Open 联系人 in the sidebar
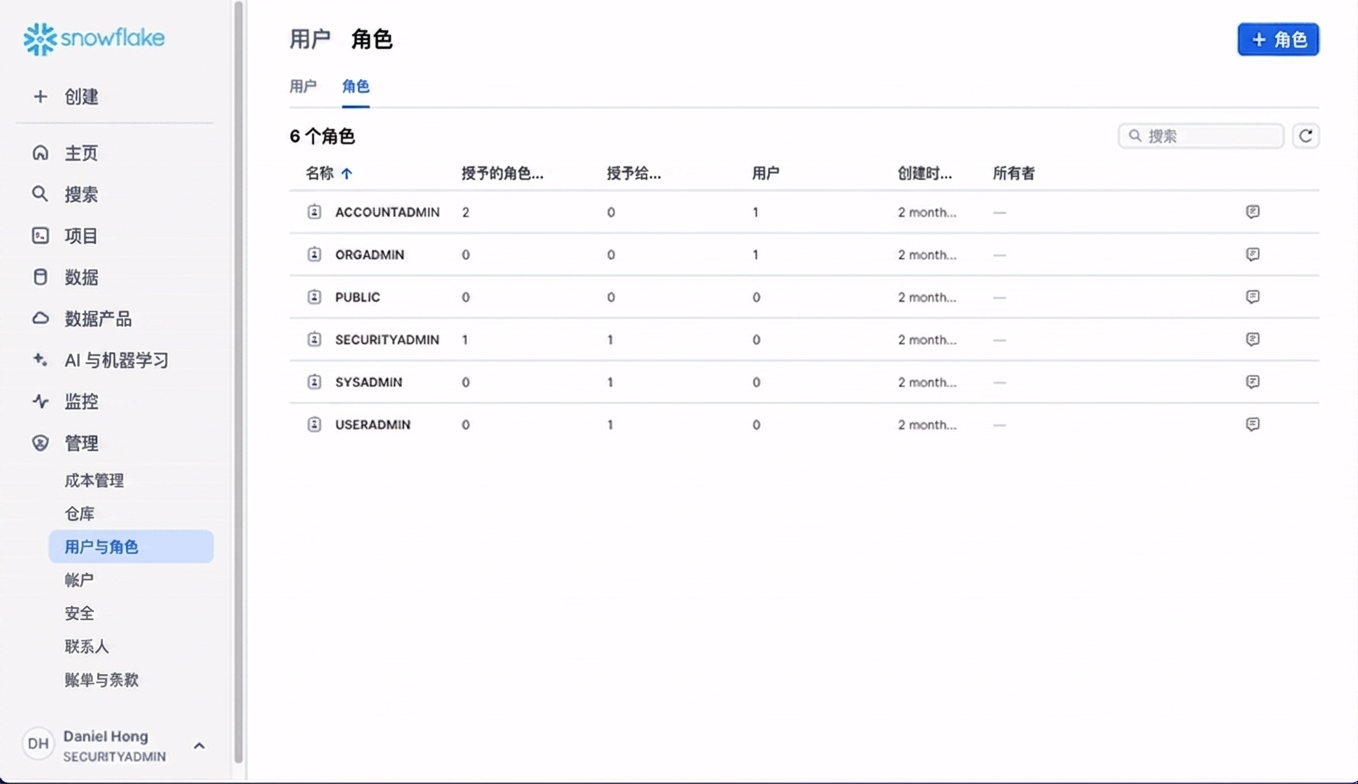 click(x=87, y=647)
